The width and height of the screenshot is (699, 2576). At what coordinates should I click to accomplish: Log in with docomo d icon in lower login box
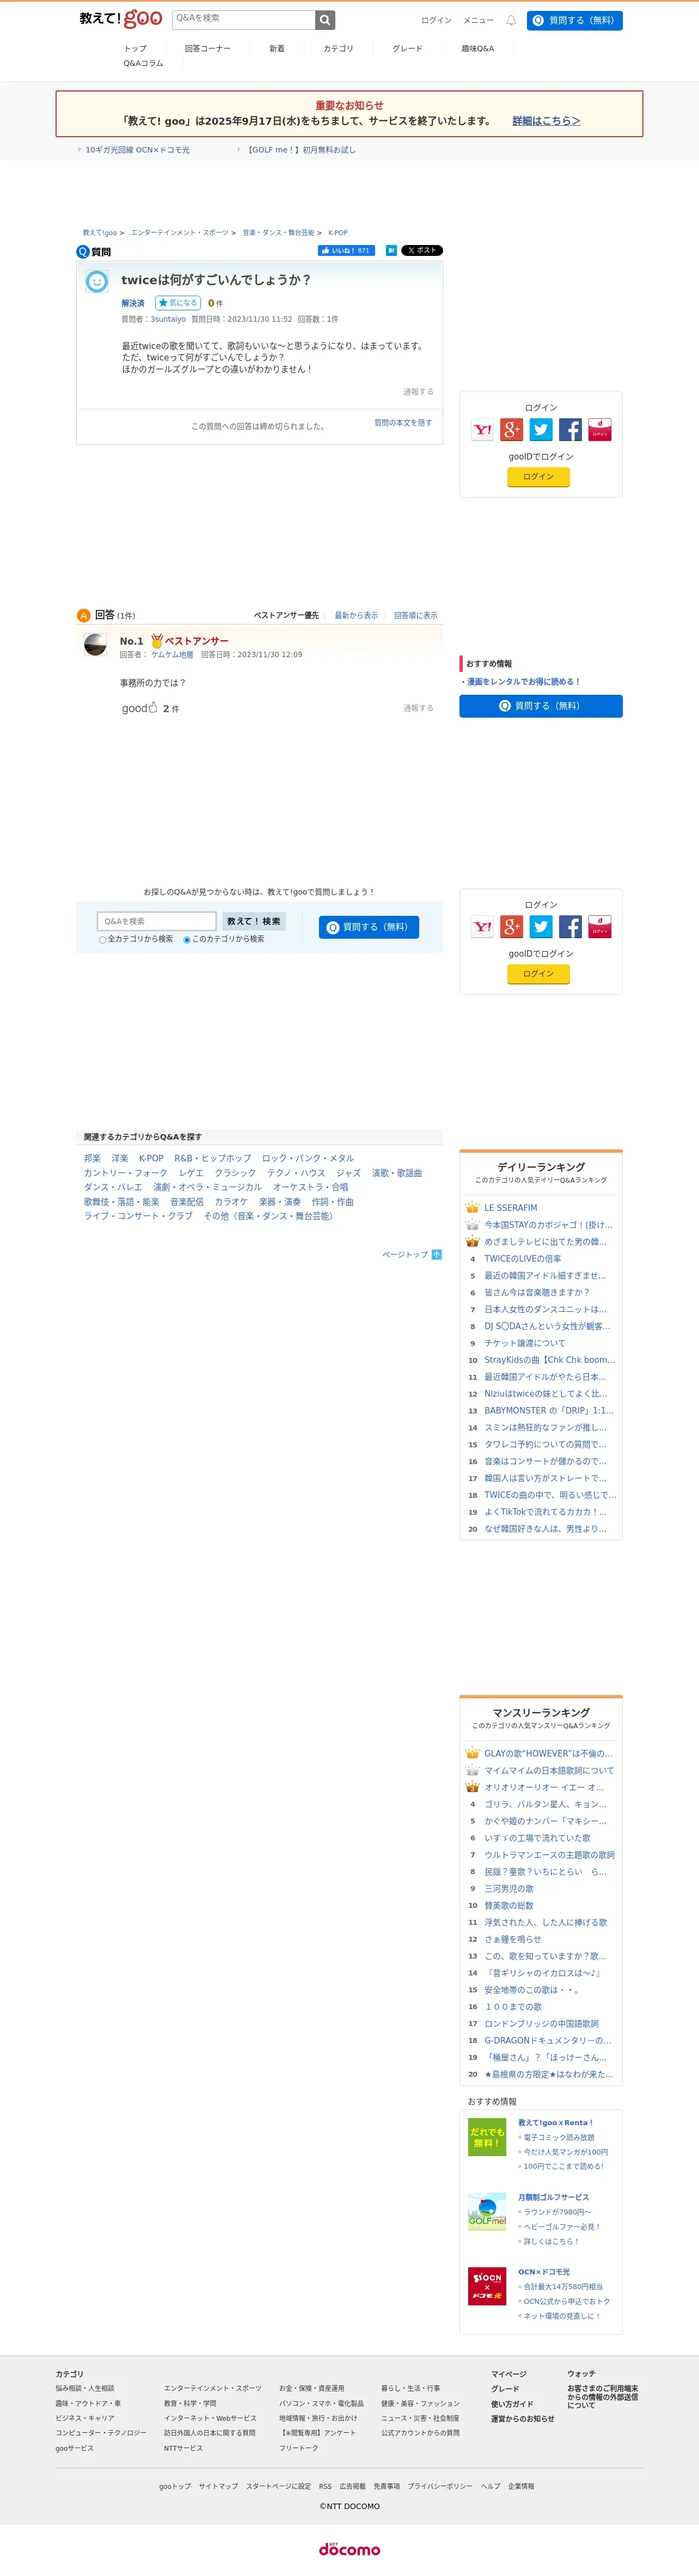pyautogui.click(x=600, y=927)
